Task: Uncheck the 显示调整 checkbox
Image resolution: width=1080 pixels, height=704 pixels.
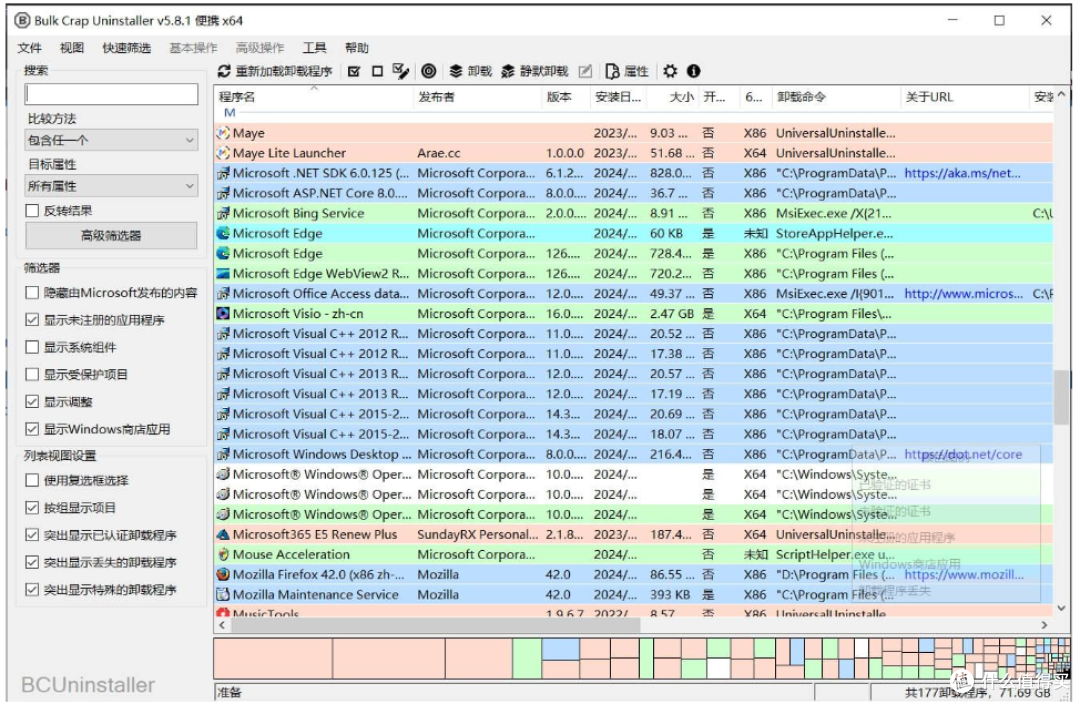Action: (x=32, y=402)
